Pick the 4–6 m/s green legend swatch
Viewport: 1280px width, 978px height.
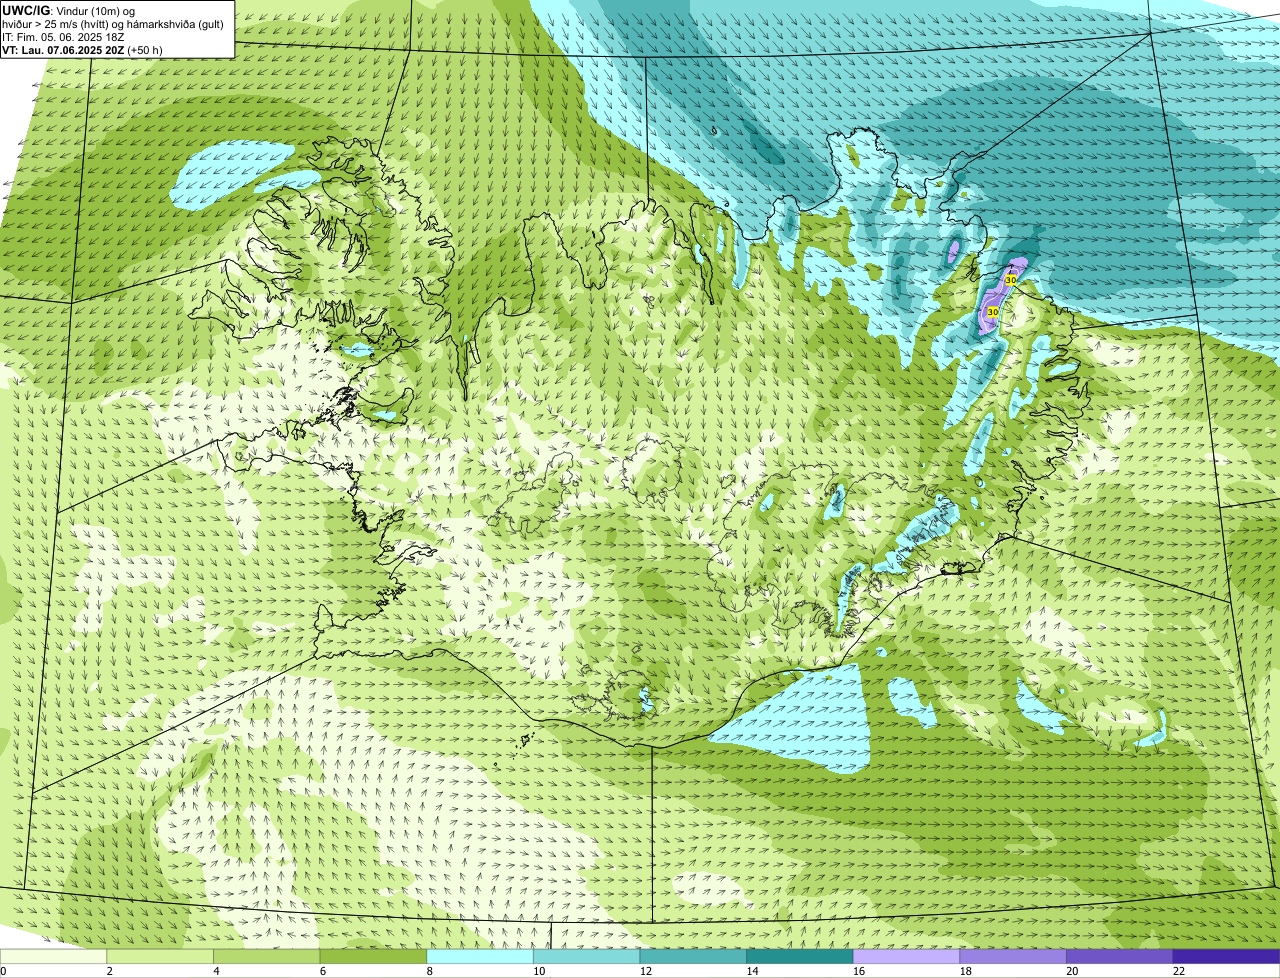pyautogui.click(x=266, y=956)
